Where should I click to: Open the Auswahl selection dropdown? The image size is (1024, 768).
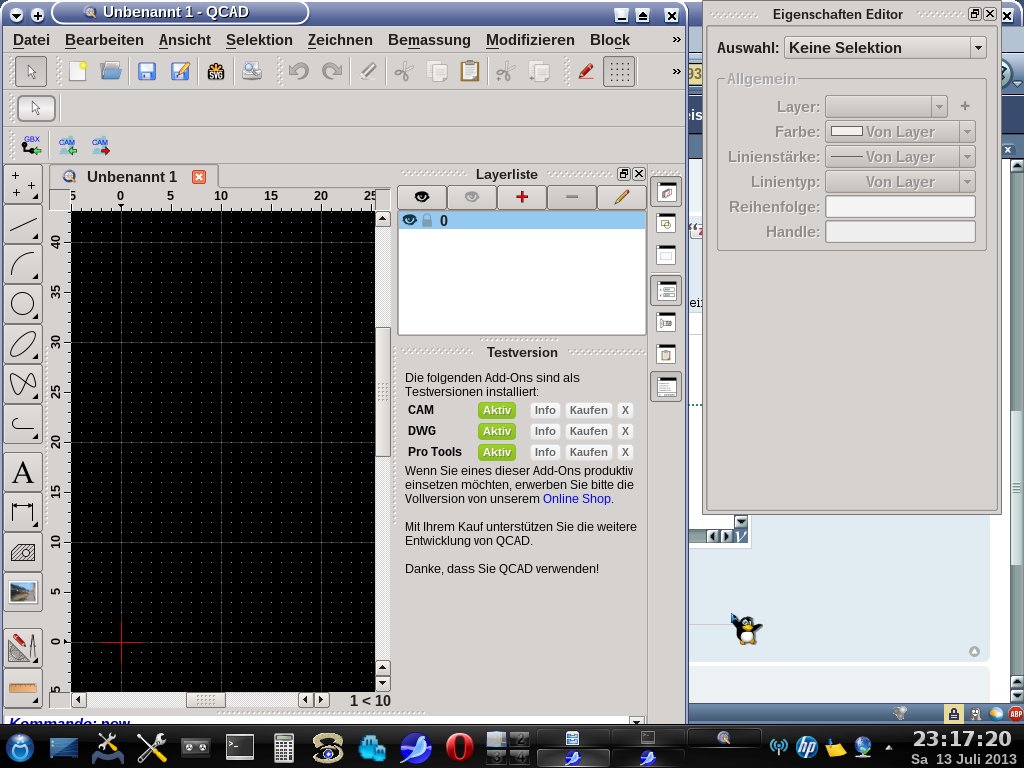tap(884, 48)
